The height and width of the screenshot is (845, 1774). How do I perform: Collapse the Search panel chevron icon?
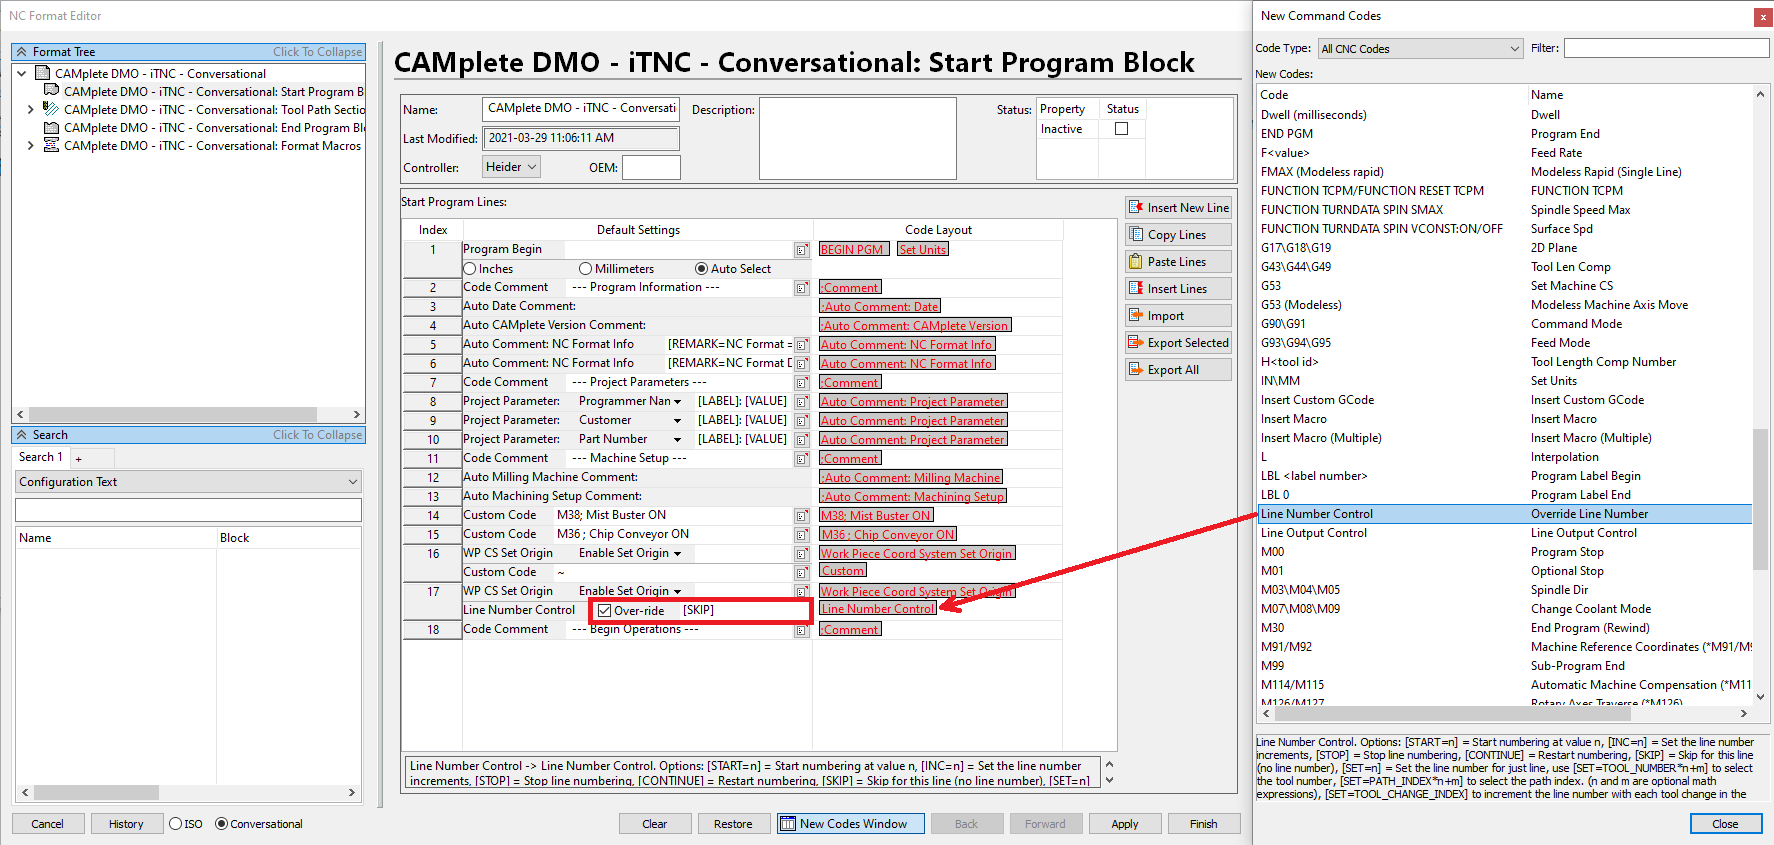click(x=22, y=435)
